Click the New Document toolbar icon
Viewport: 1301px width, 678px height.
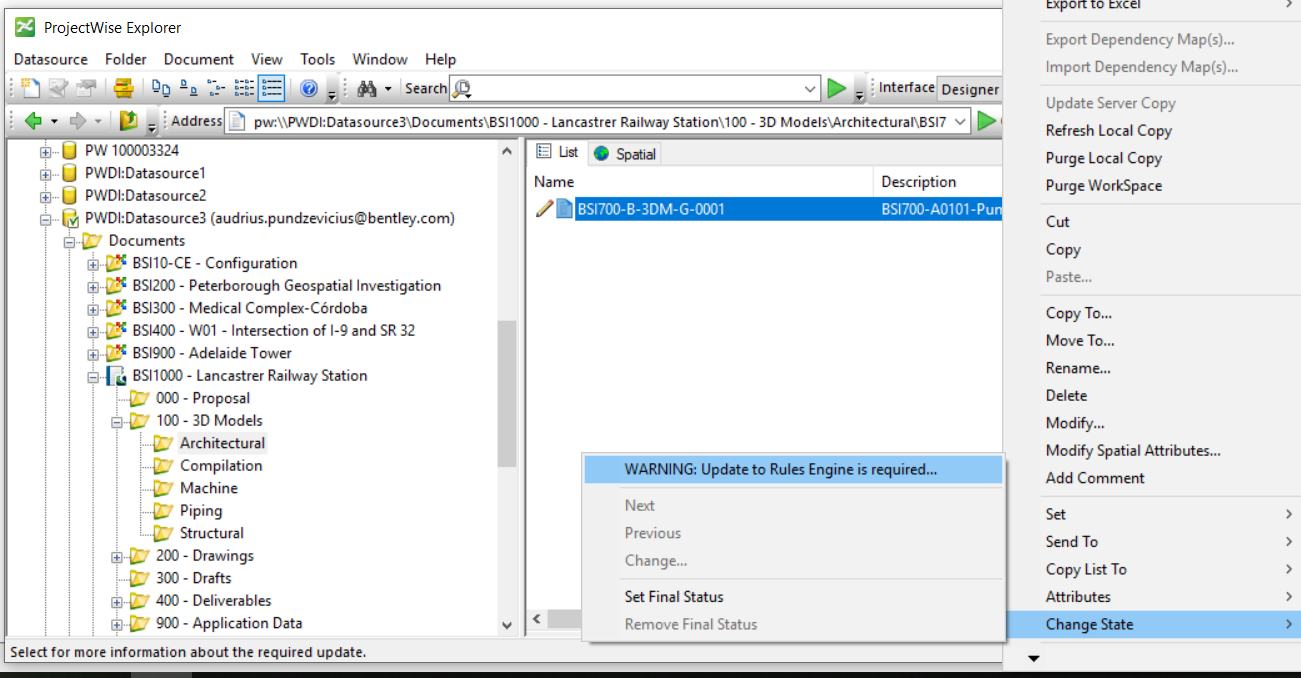(x=31, y=88)
